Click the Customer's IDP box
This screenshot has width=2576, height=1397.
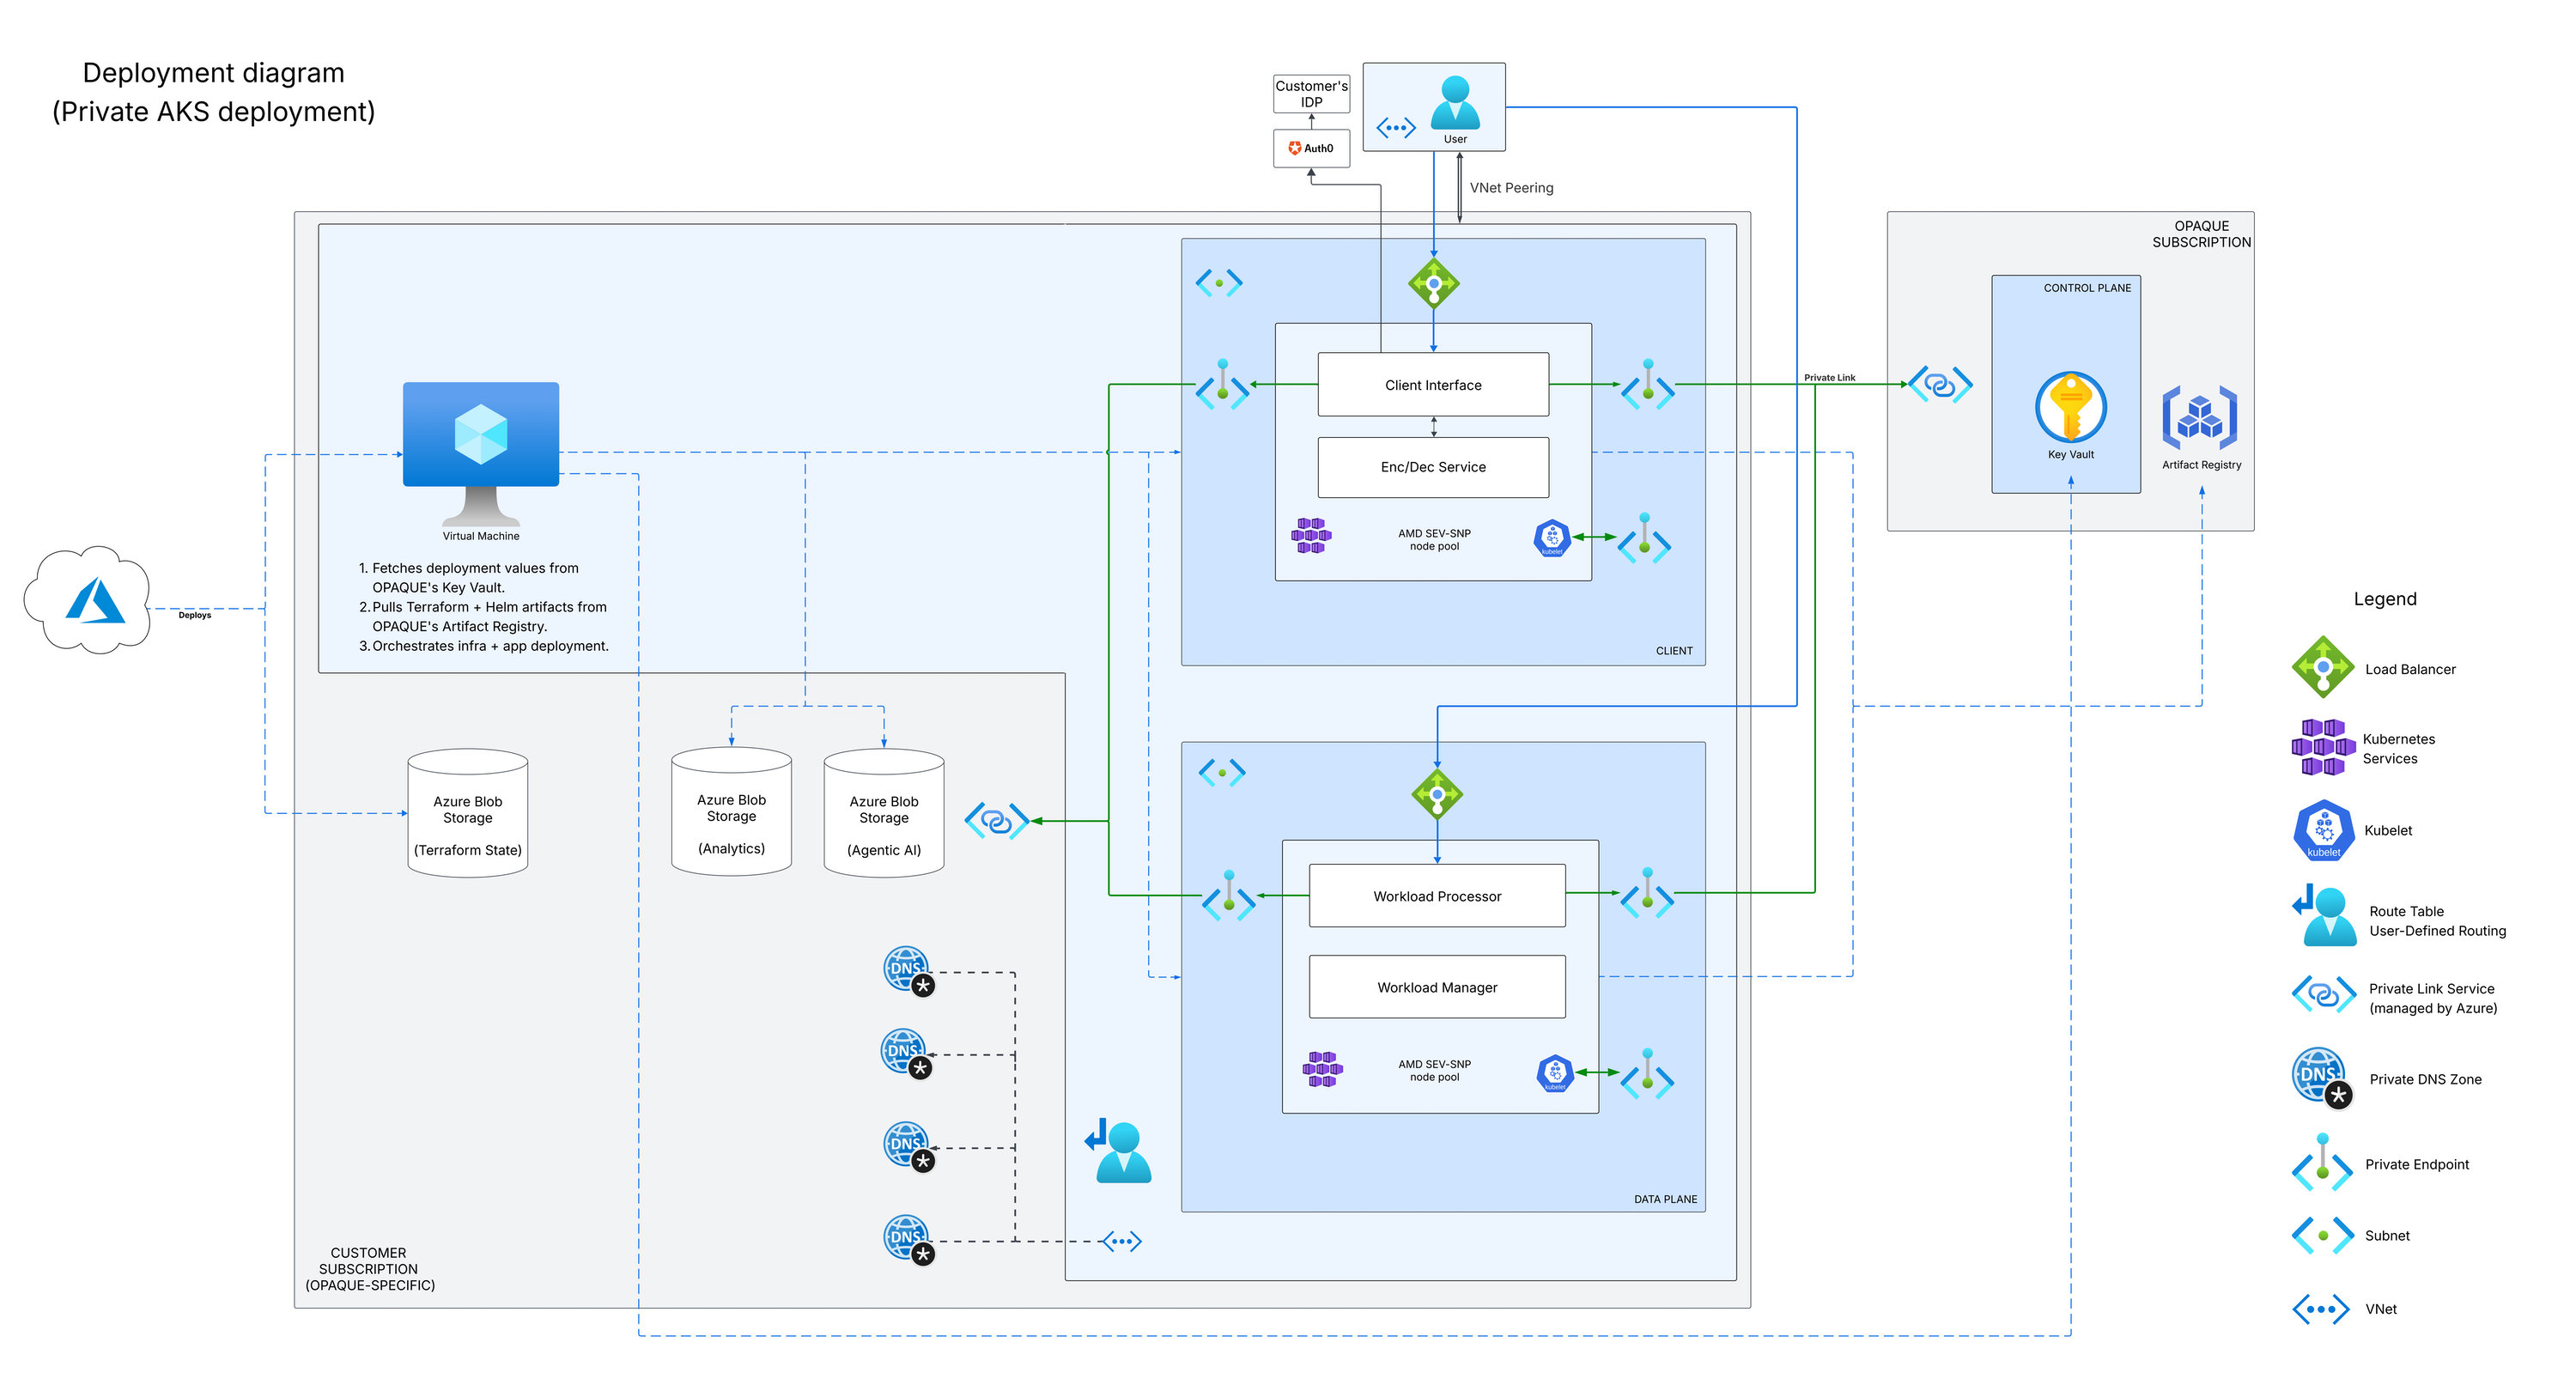pos(1311,94)
